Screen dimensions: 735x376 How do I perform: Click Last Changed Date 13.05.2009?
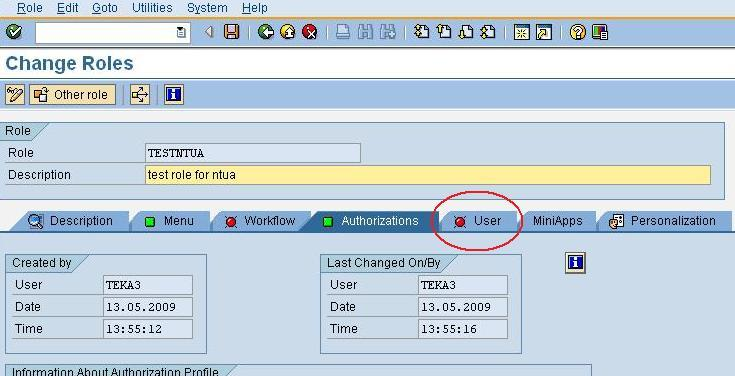463,307
